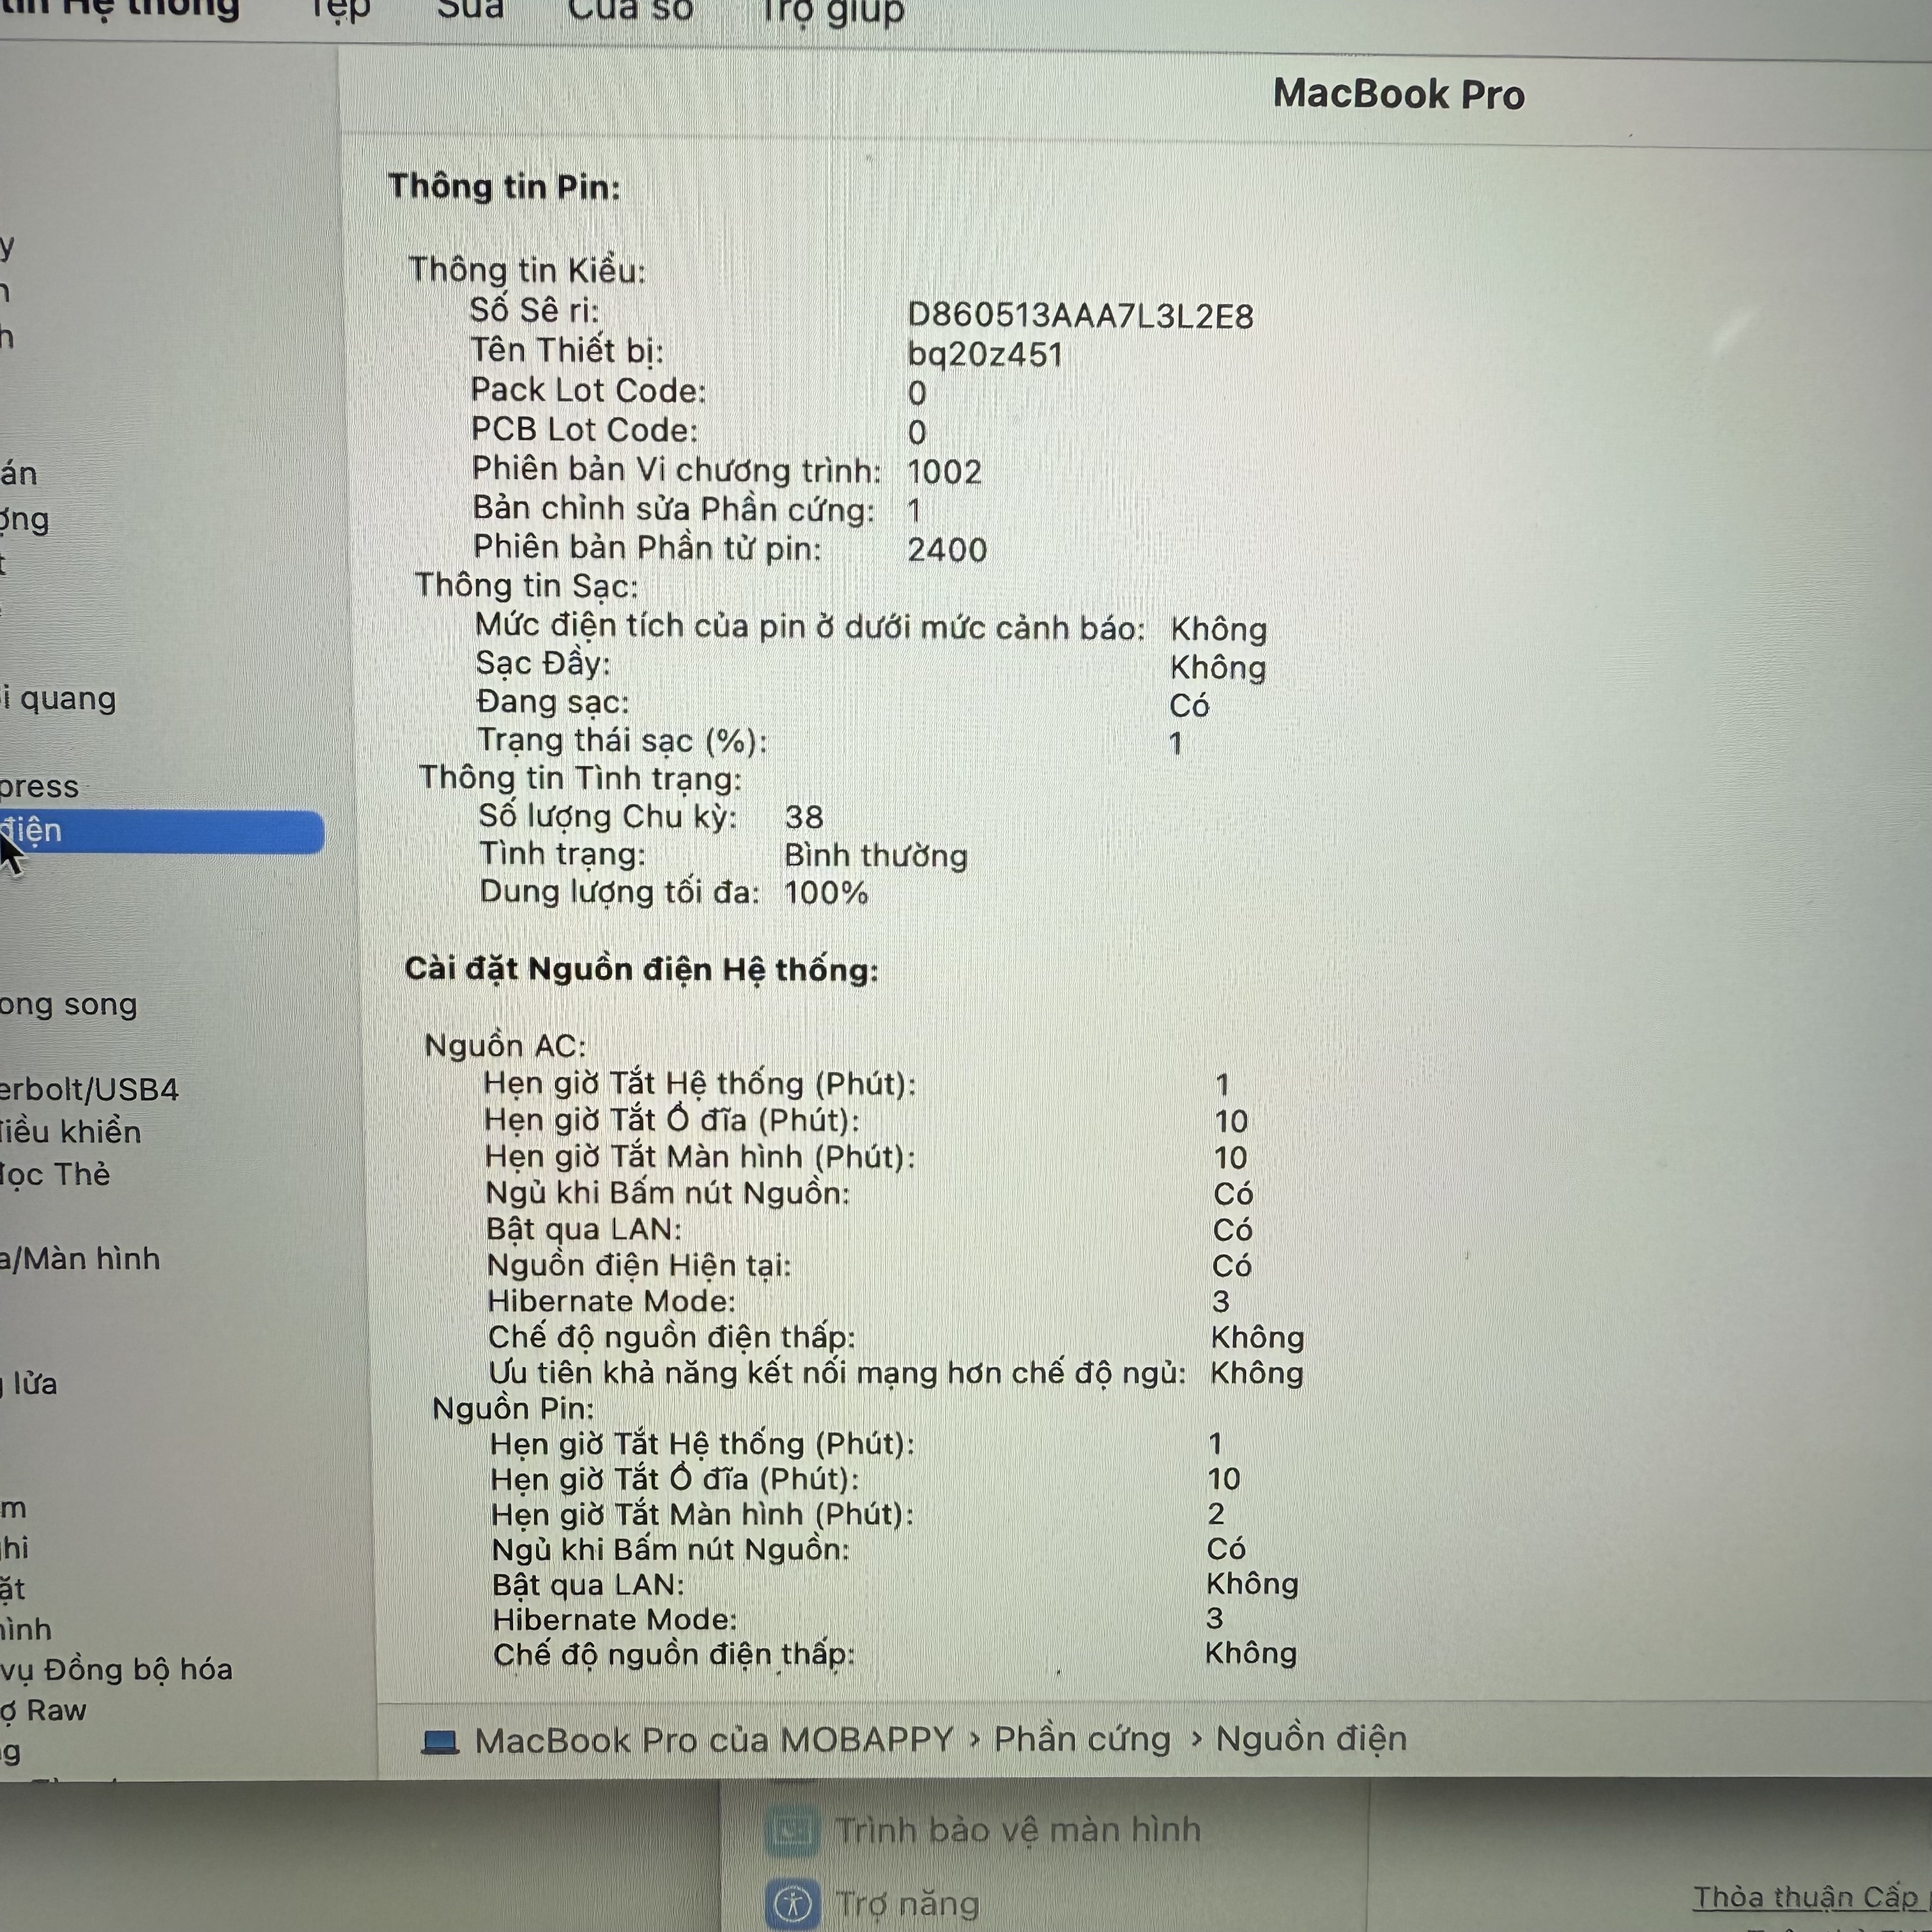Select the sidebar item ending in lửa
The height and width of the screenshot is (1932, 1932).
[x=30, y=1384]
